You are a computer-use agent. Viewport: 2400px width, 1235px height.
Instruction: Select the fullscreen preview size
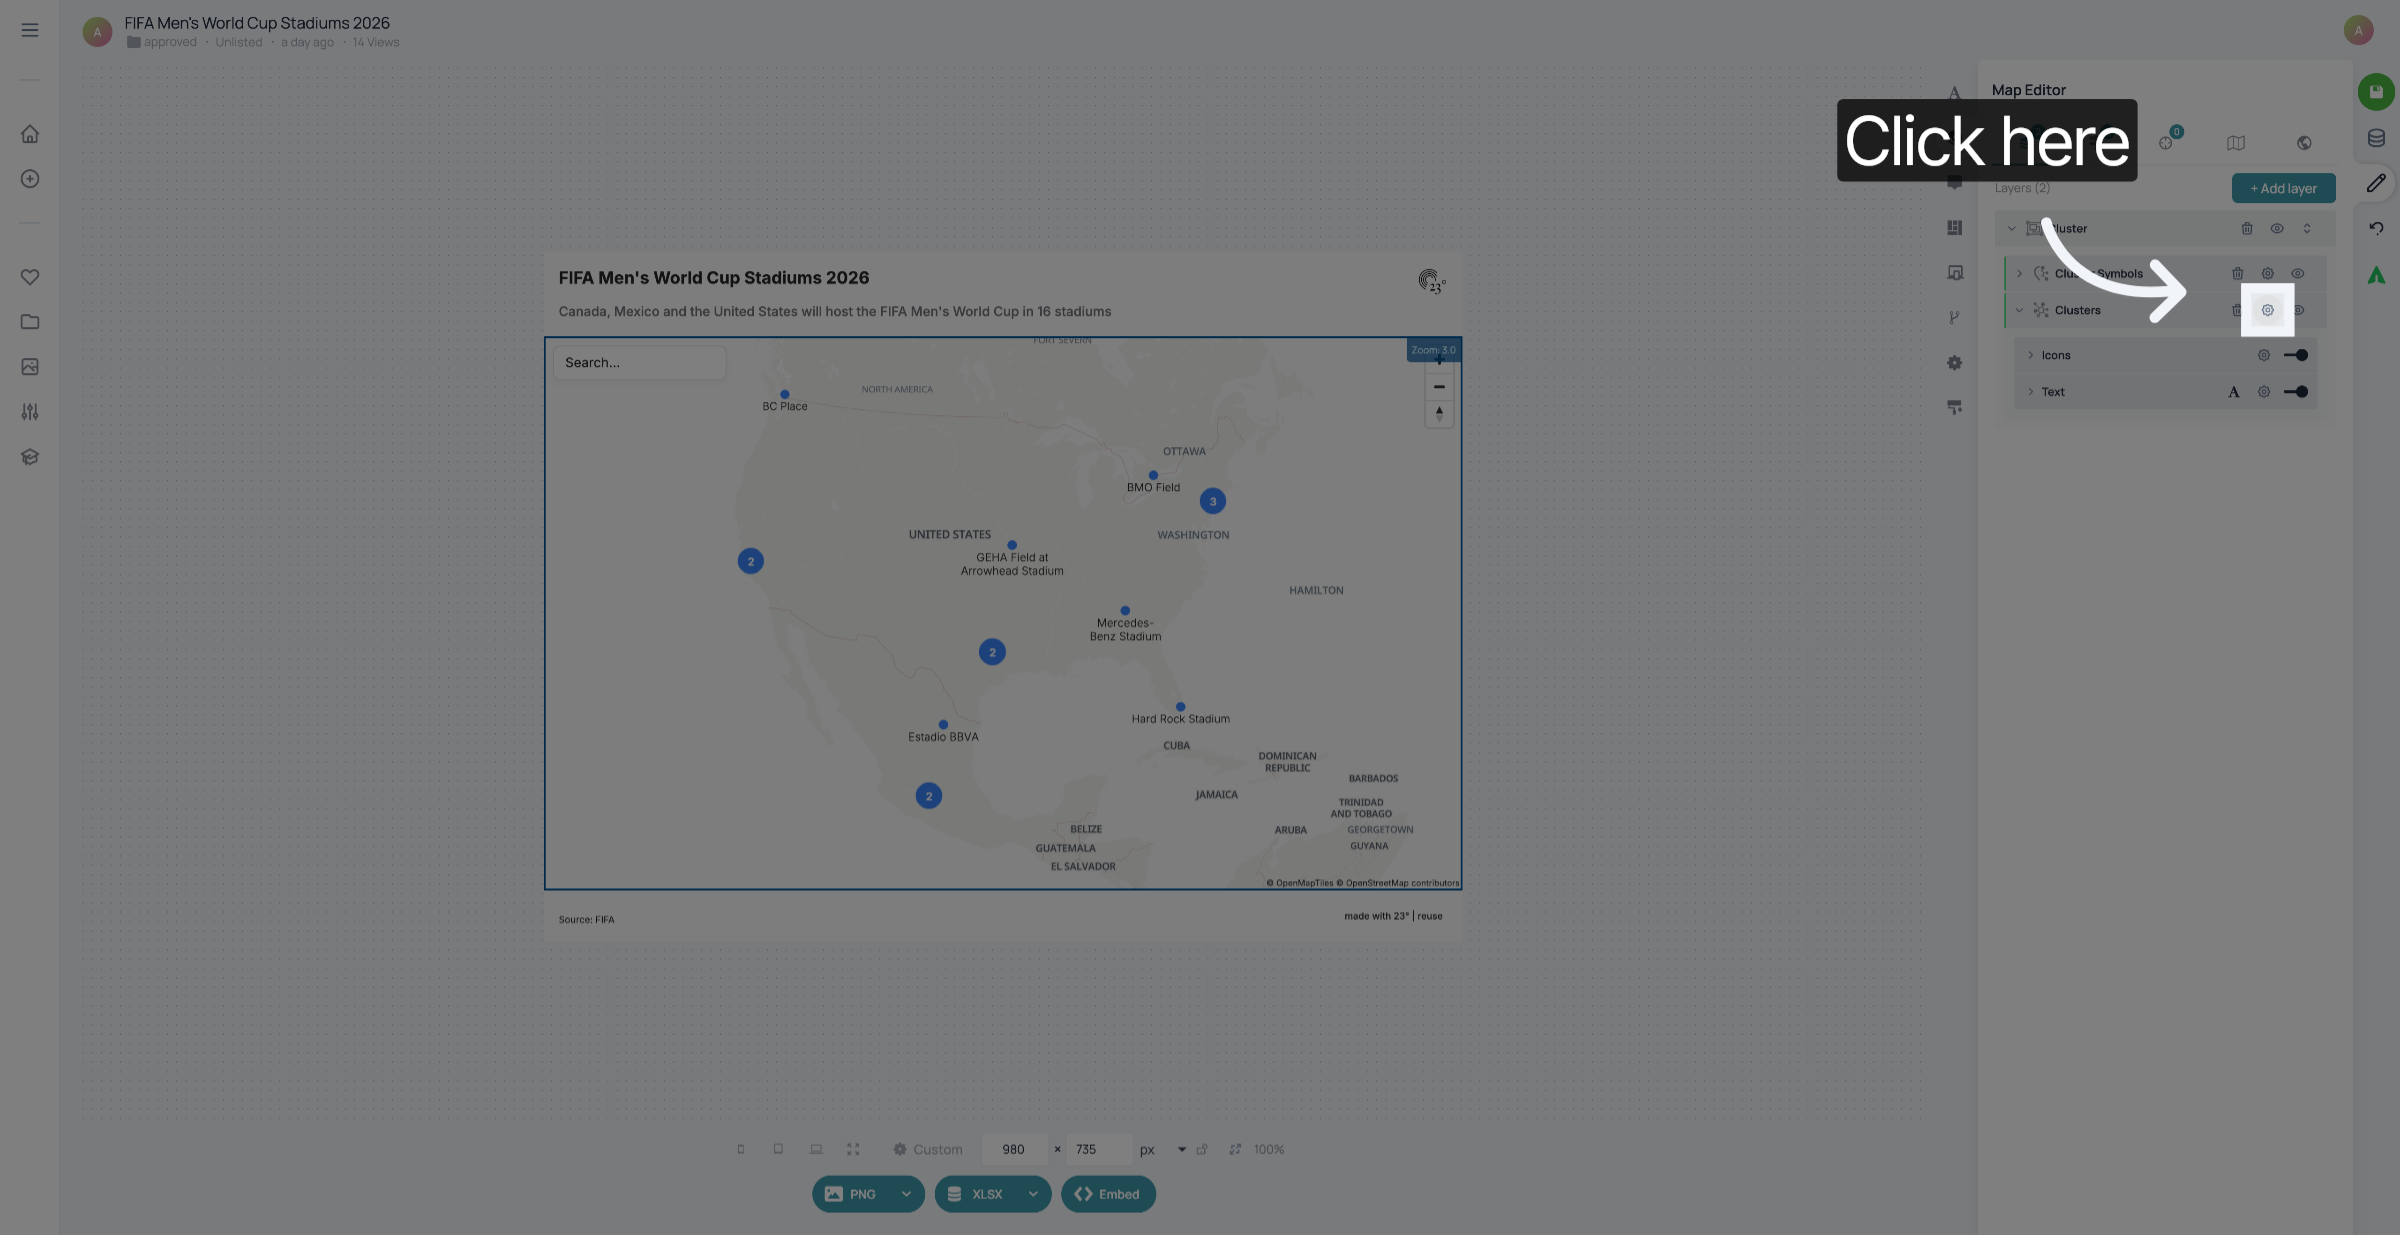coord(853,1150)
